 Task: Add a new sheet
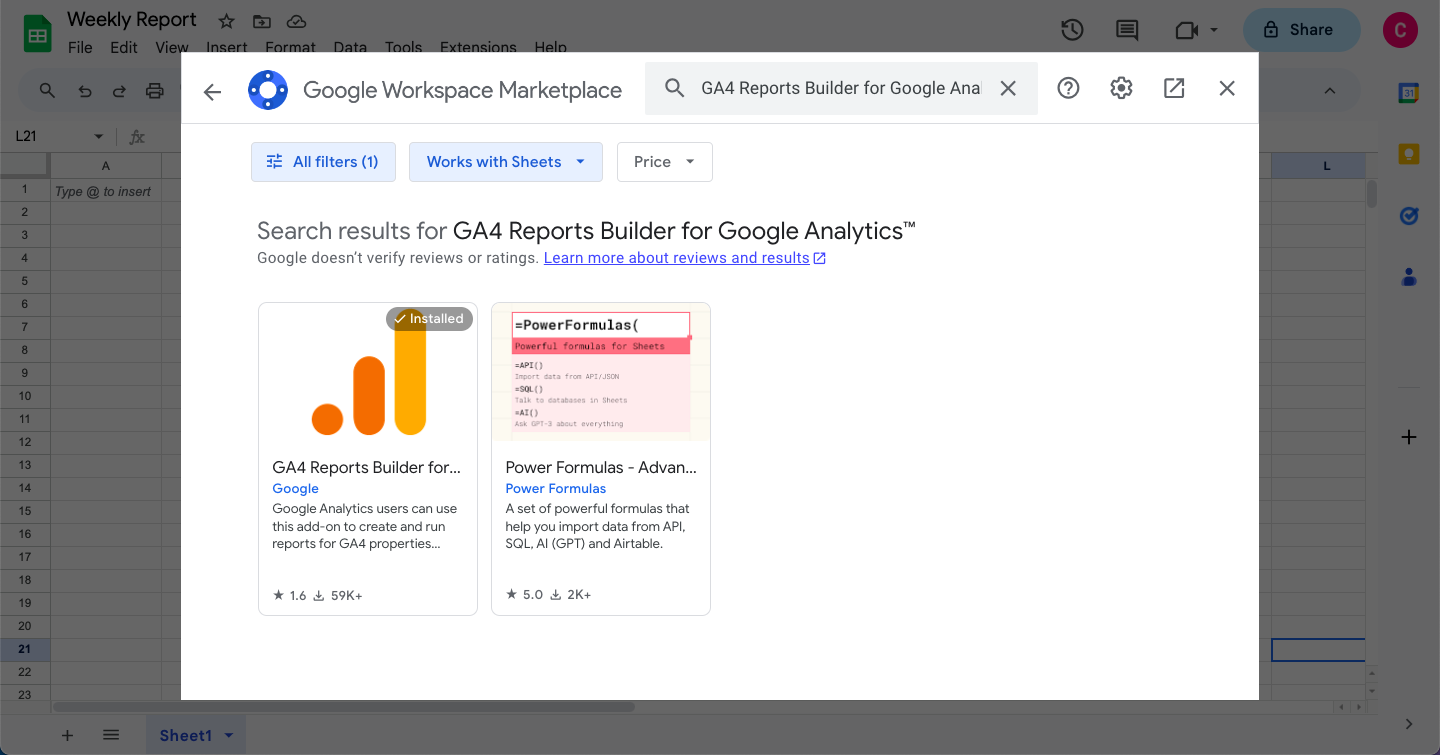[x=67, y=735]
